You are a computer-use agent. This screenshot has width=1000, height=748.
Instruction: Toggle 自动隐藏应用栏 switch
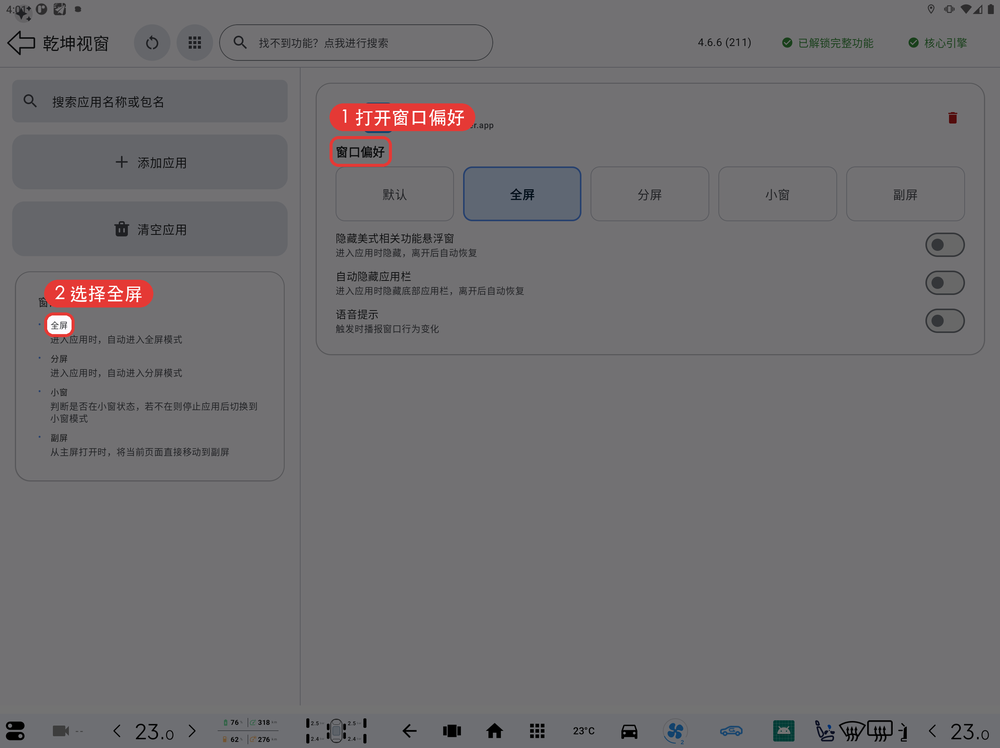pyautogui.click(x=945, y=282)
